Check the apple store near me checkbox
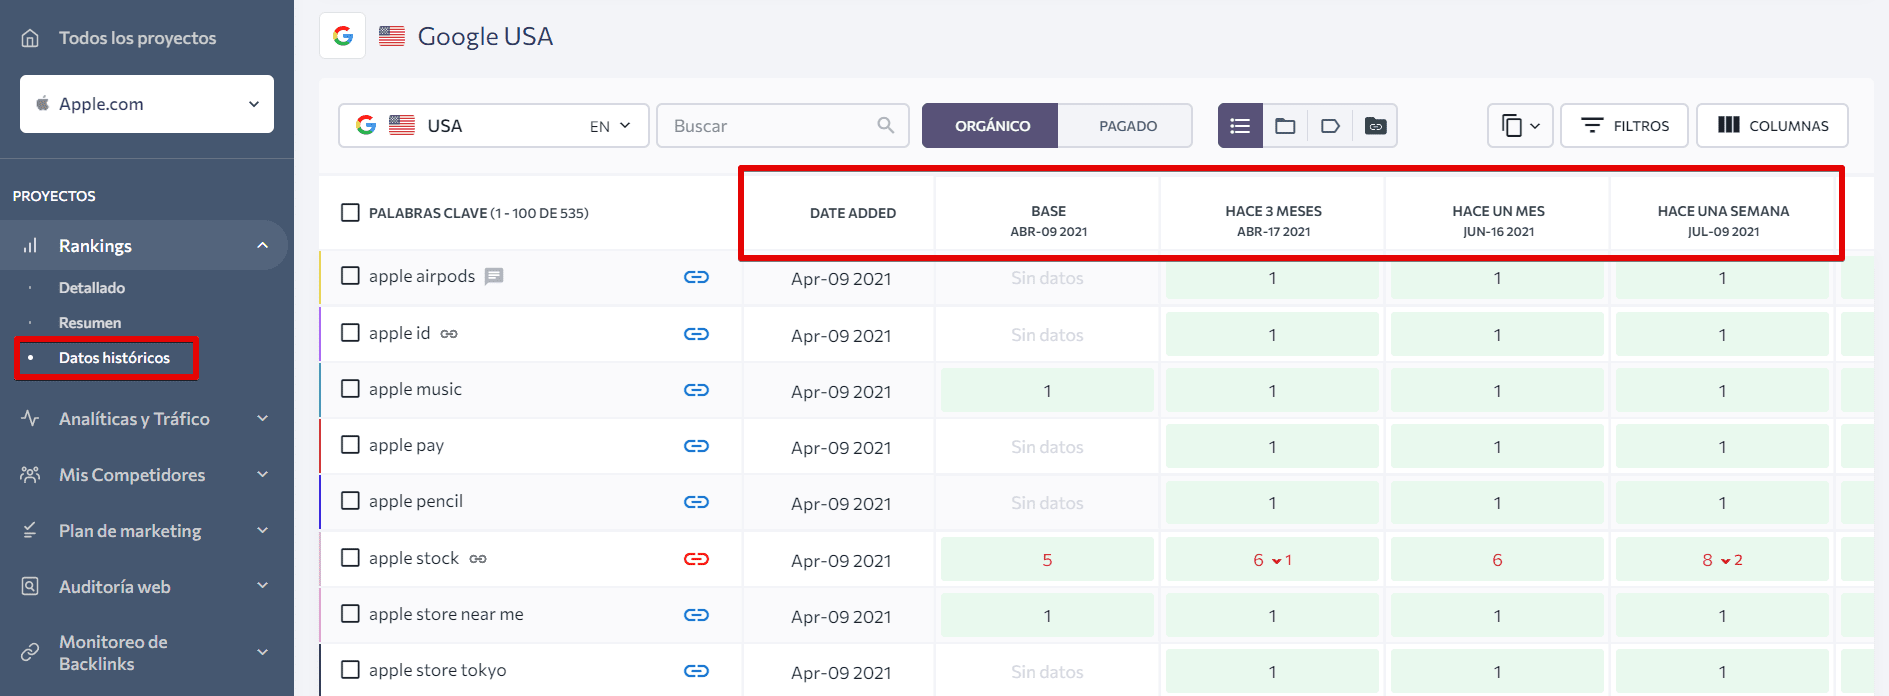This screenshot has width=1889, height=696. pos(350,613)
